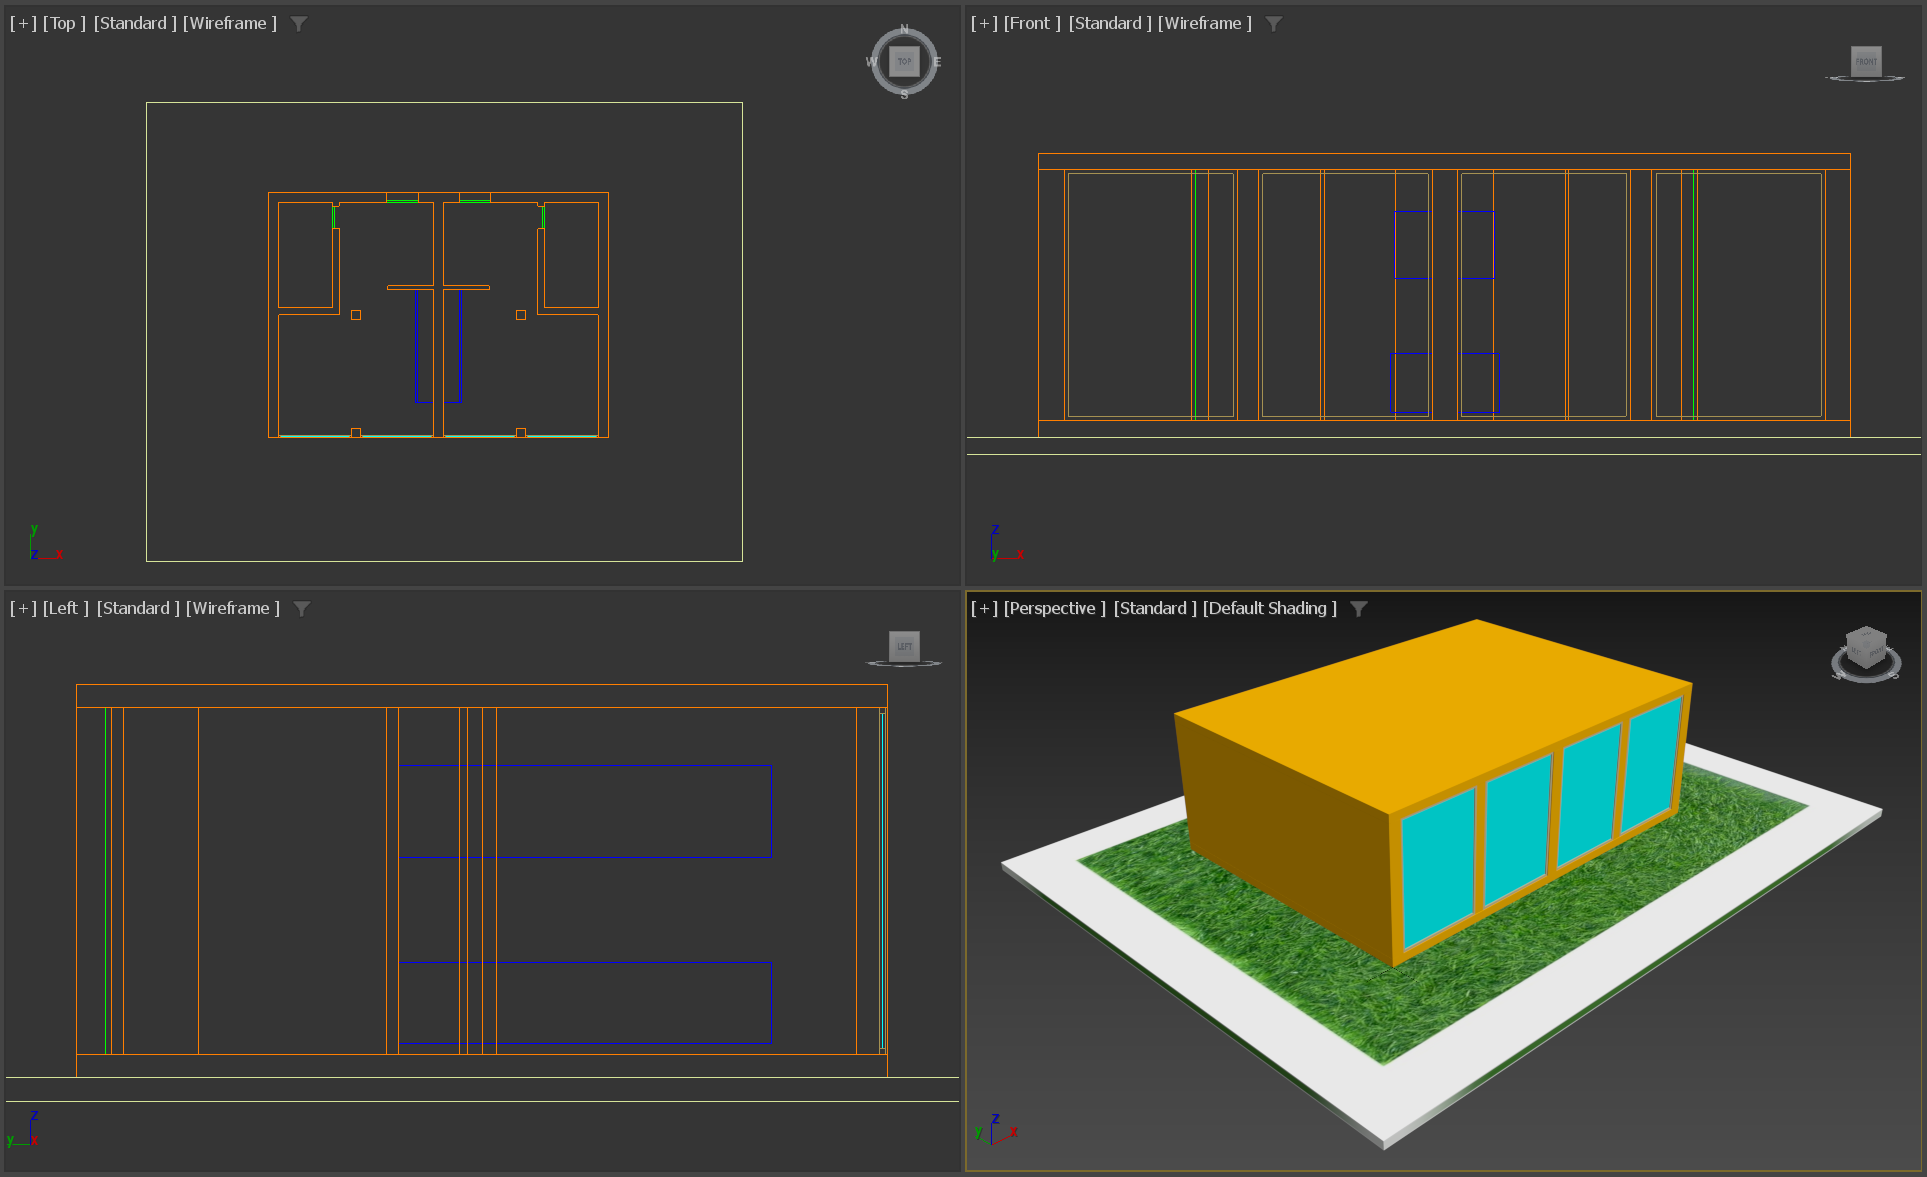Viewport: 1927px width, 1177px height.
Task: Click [Standard] label in Left viewport
Action: click(138, 608)
